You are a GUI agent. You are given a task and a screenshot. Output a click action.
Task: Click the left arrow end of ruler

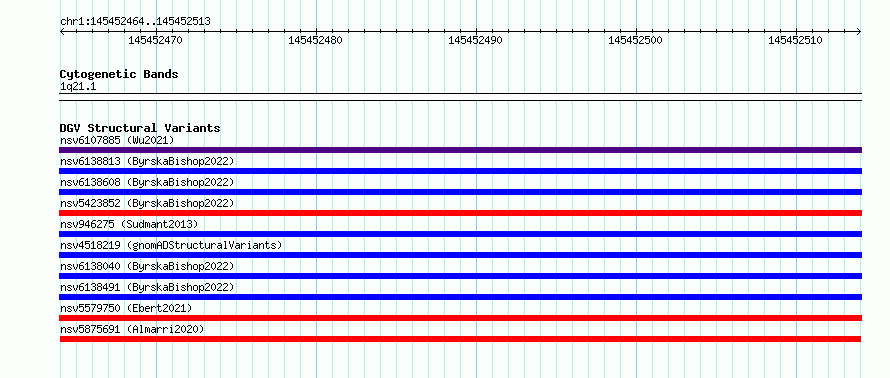pos(62,31)
